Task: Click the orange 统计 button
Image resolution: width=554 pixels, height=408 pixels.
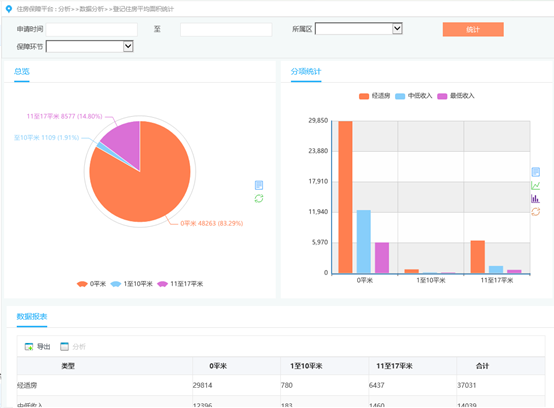Action: click(x=473, y=29)
